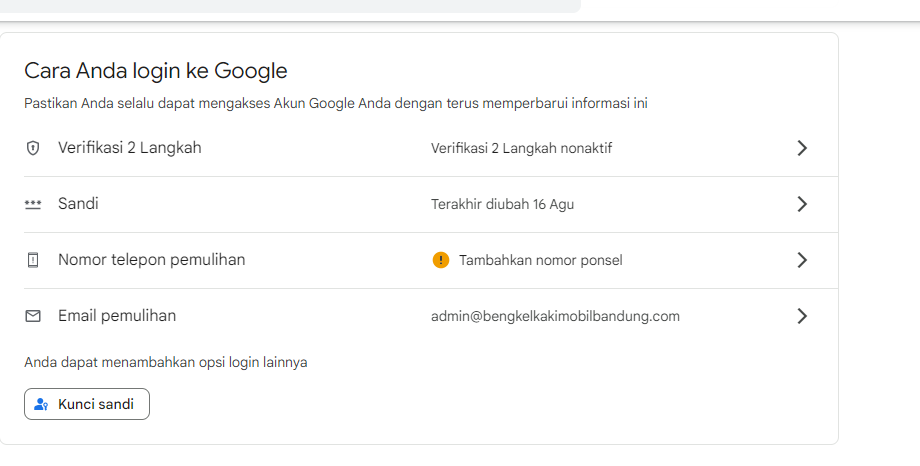Click the phone icon beside Nomor telepon pemulihan

33,260
